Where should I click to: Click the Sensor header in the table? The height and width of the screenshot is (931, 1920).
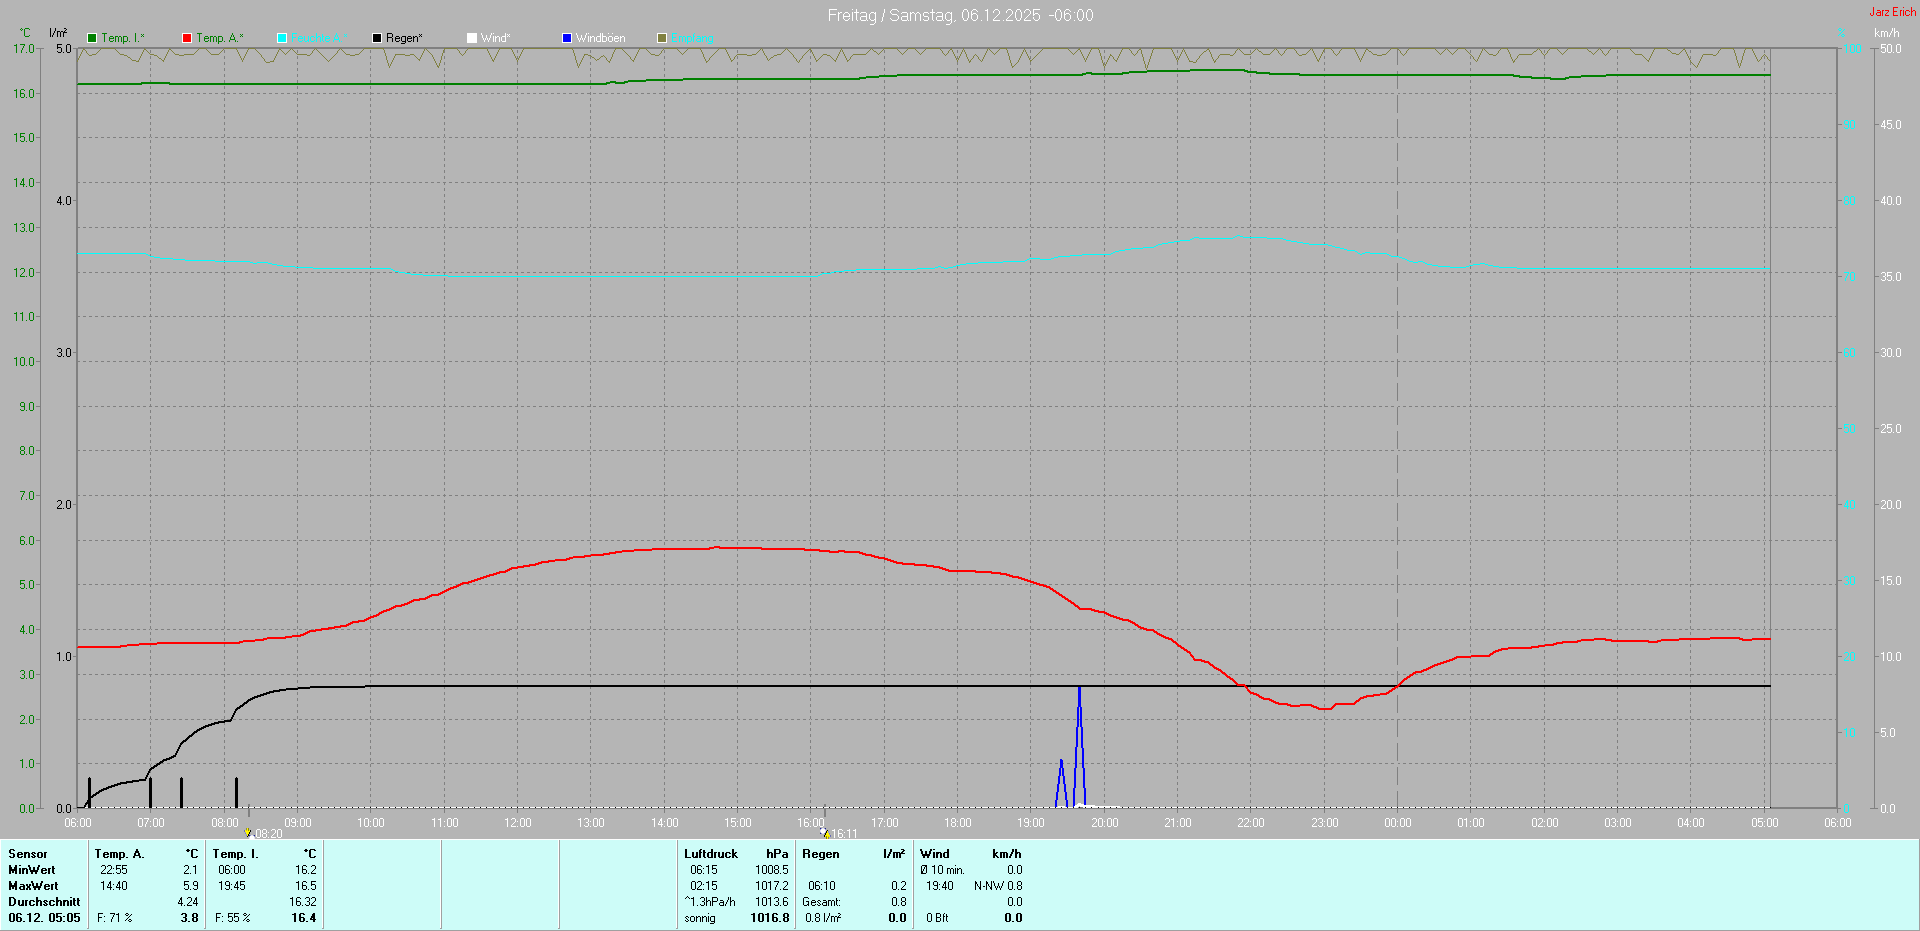point(28,854)
